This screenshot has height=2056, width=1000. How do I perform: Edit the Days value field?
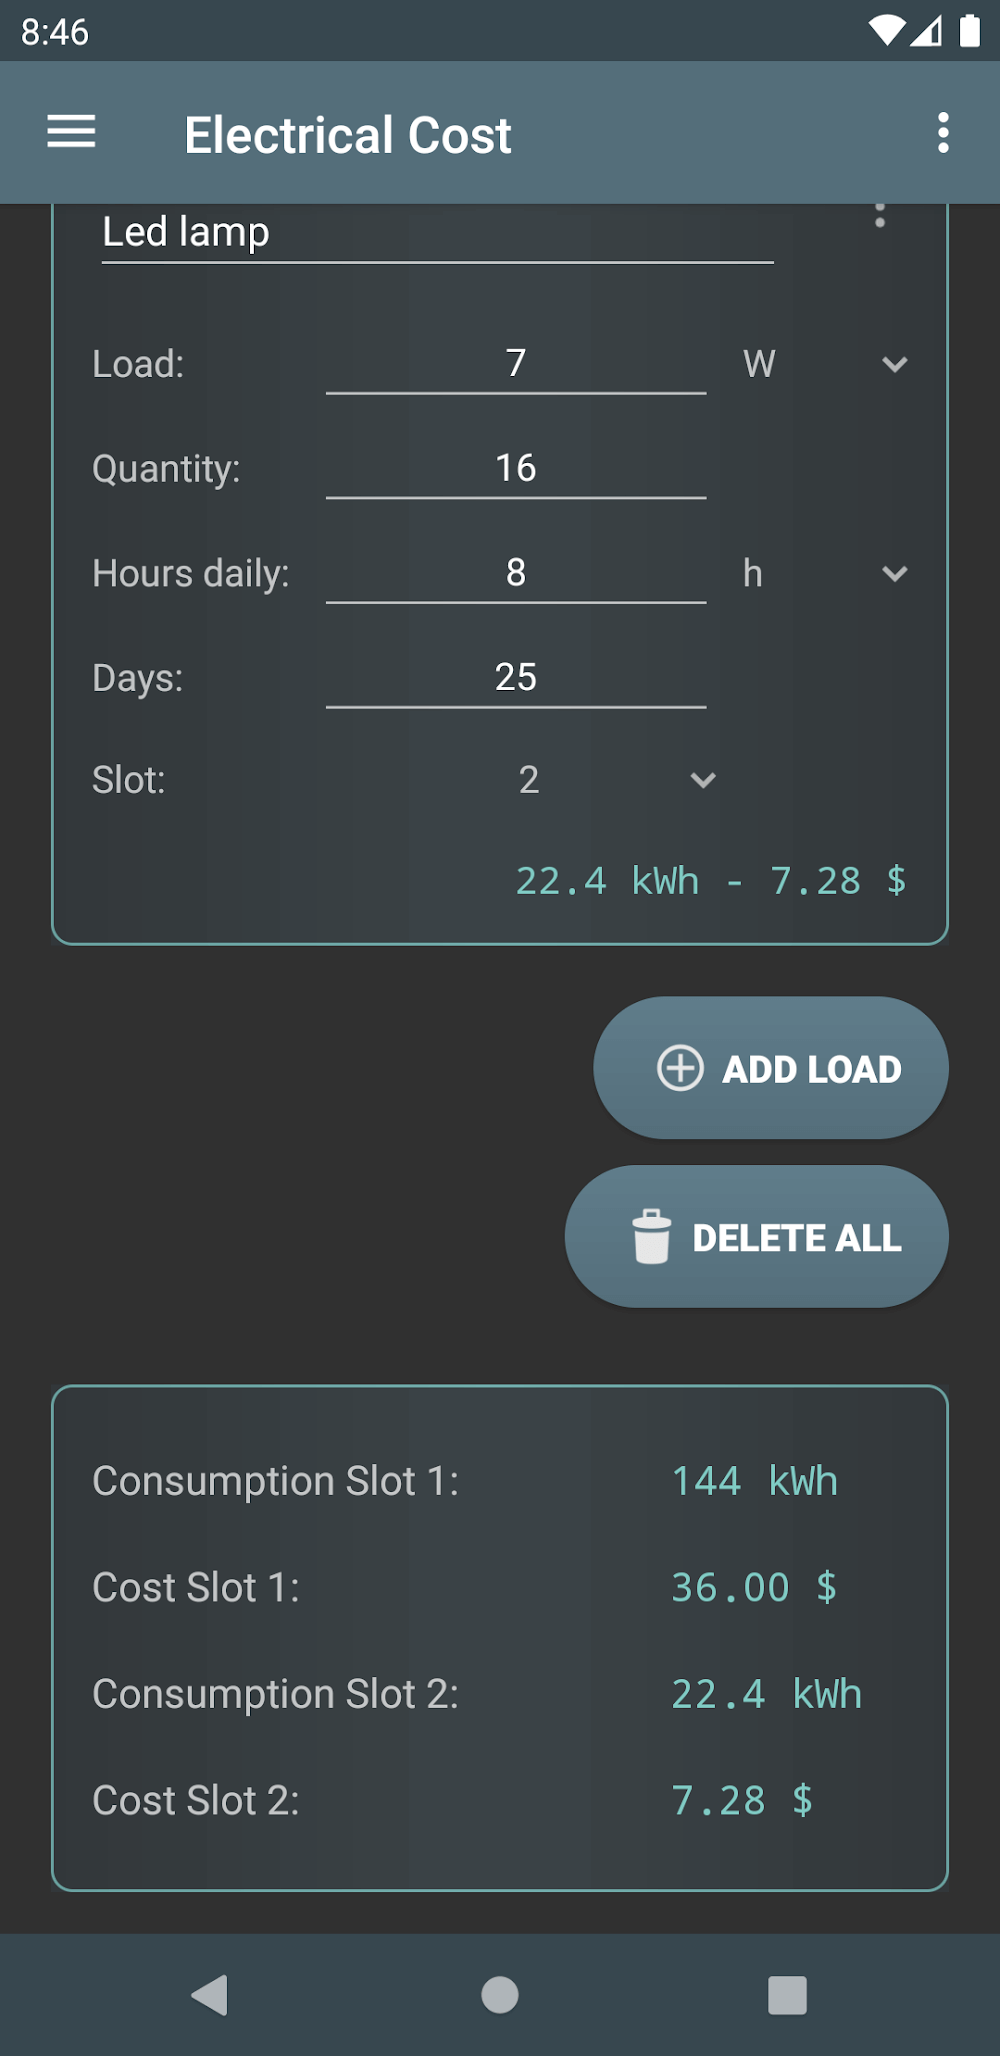click(516, 678)
